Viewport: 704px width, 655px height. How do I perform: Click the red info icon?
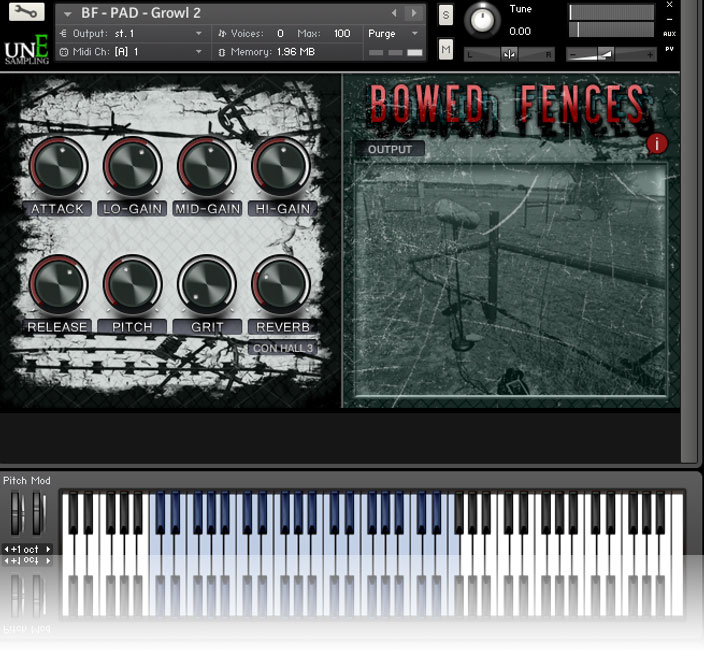(657, 144)
